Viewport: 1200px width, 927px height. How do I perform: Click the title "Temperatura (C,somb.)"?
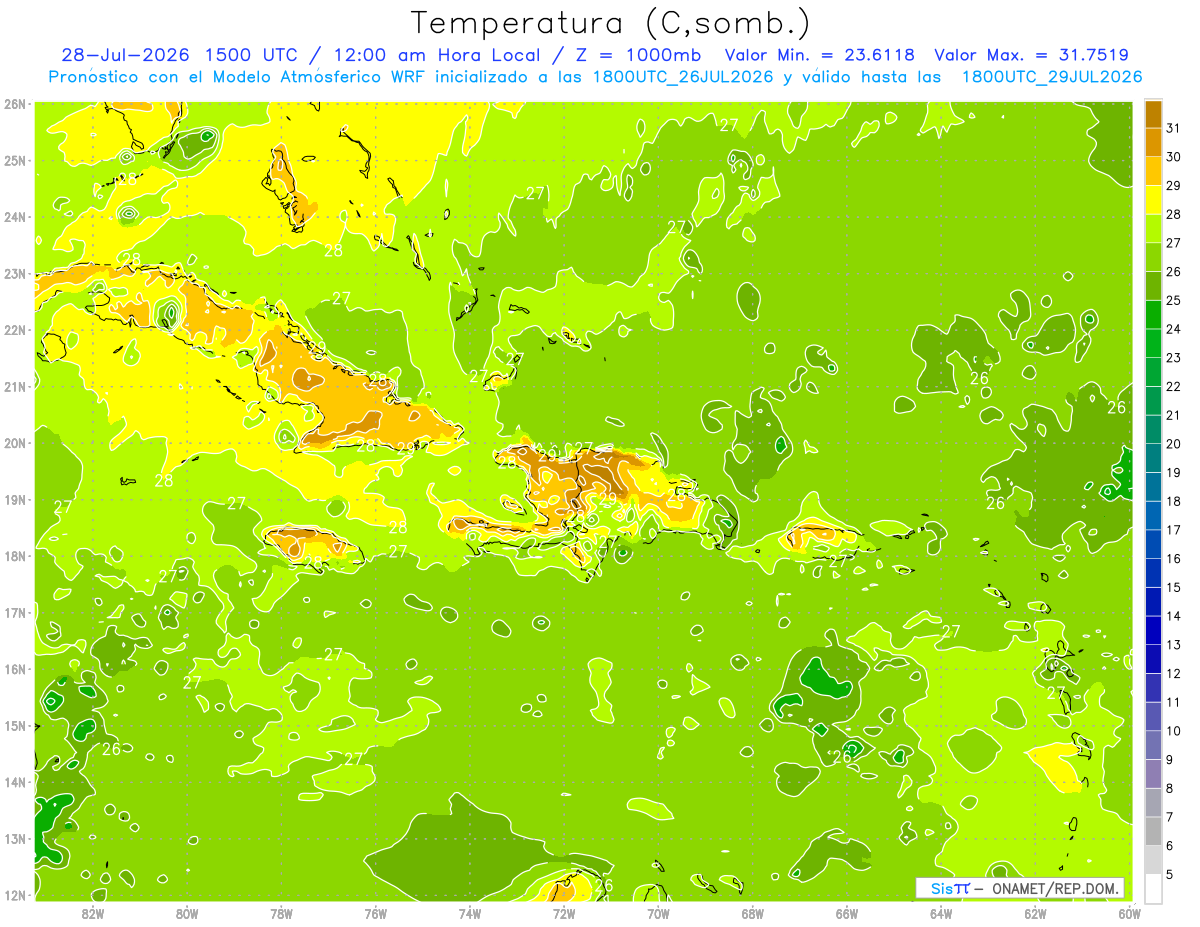click(x=611, y=23)
